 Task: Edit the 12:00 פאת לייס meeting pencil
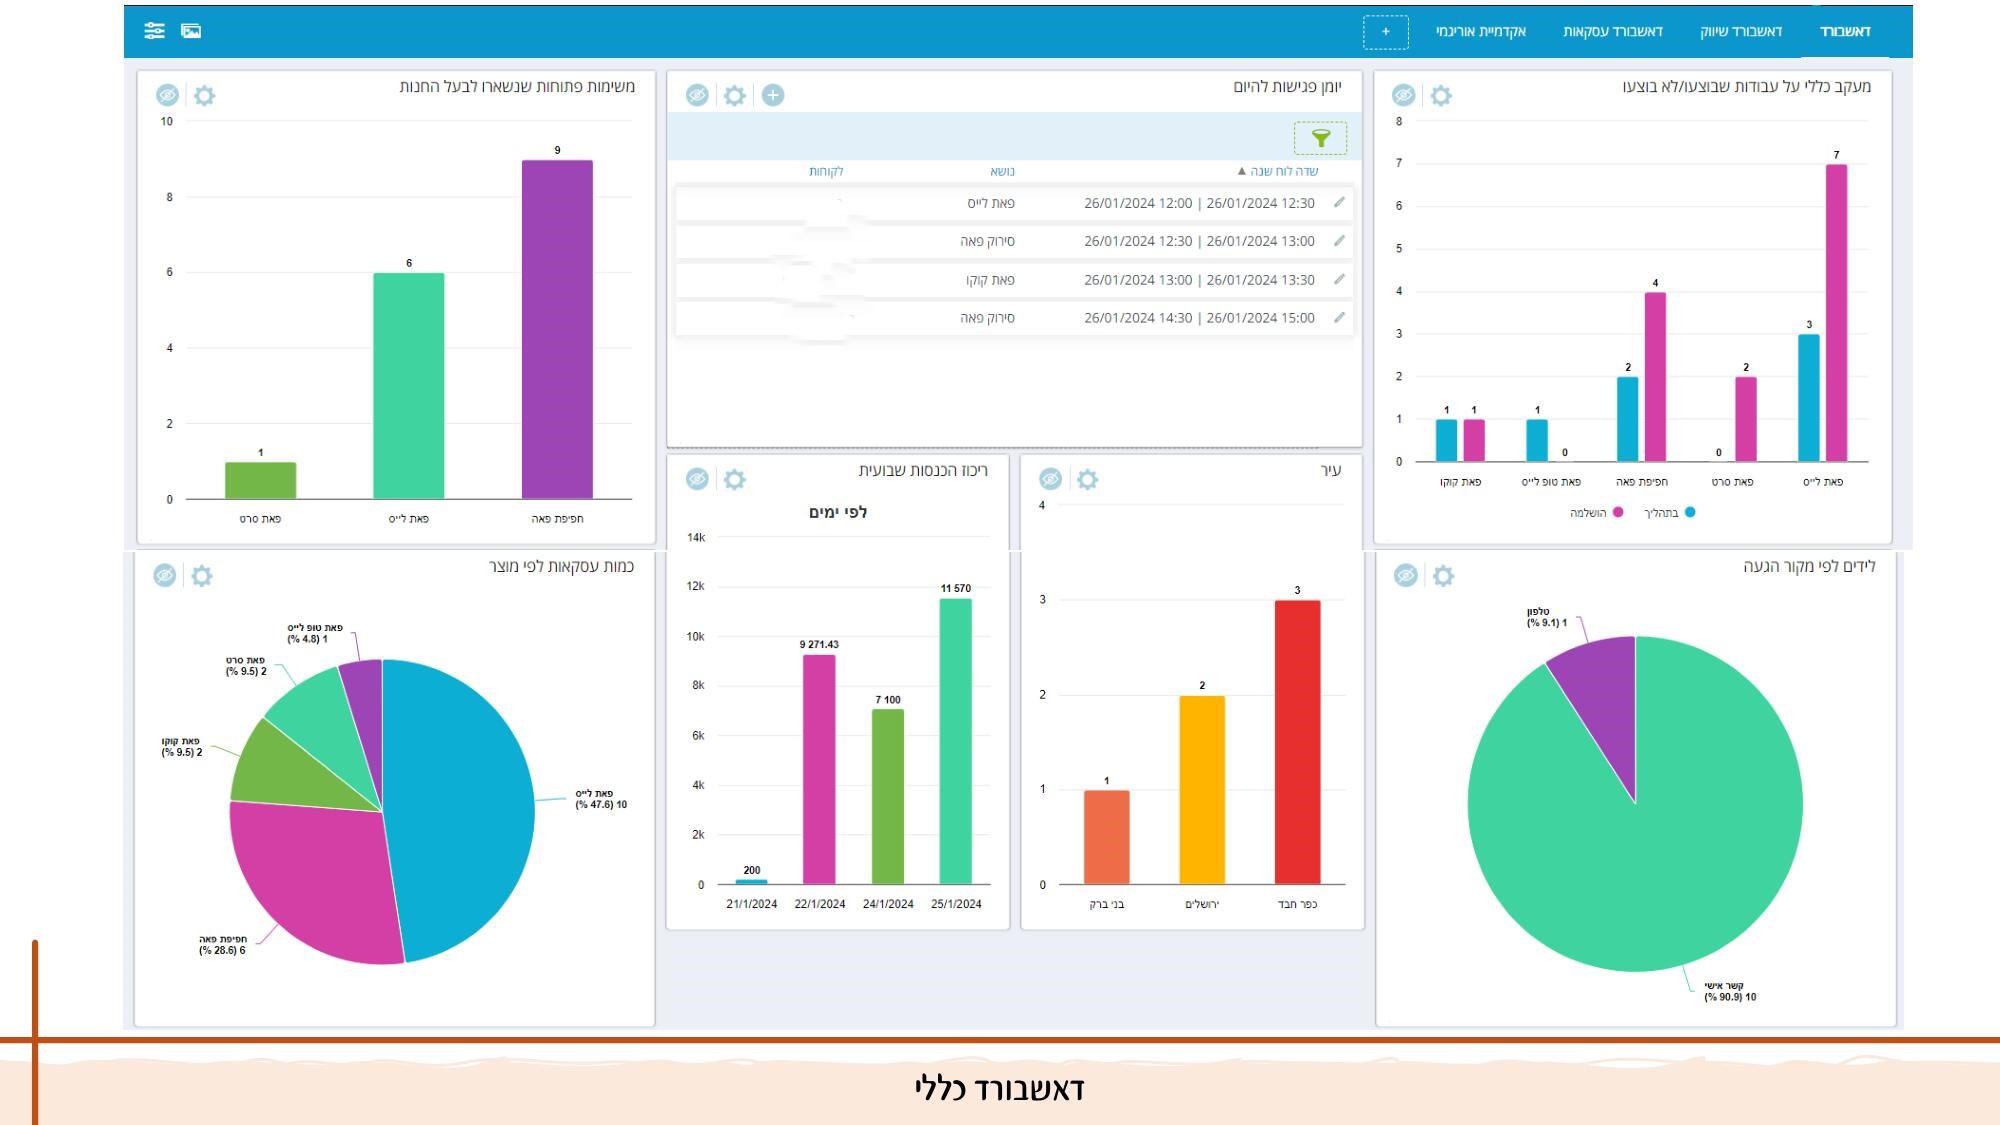click(1339, 203)
